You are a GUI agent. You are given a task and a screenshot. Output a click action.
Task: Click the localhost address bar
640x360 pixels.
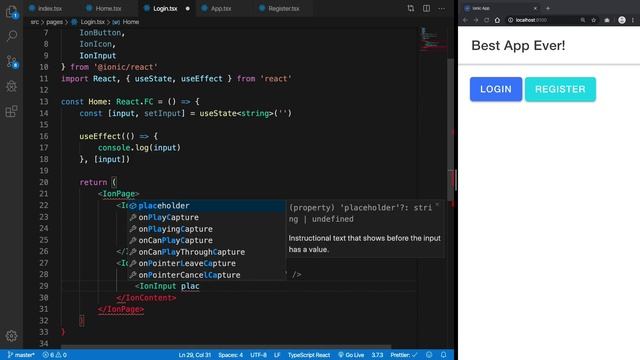click(541, 20)
